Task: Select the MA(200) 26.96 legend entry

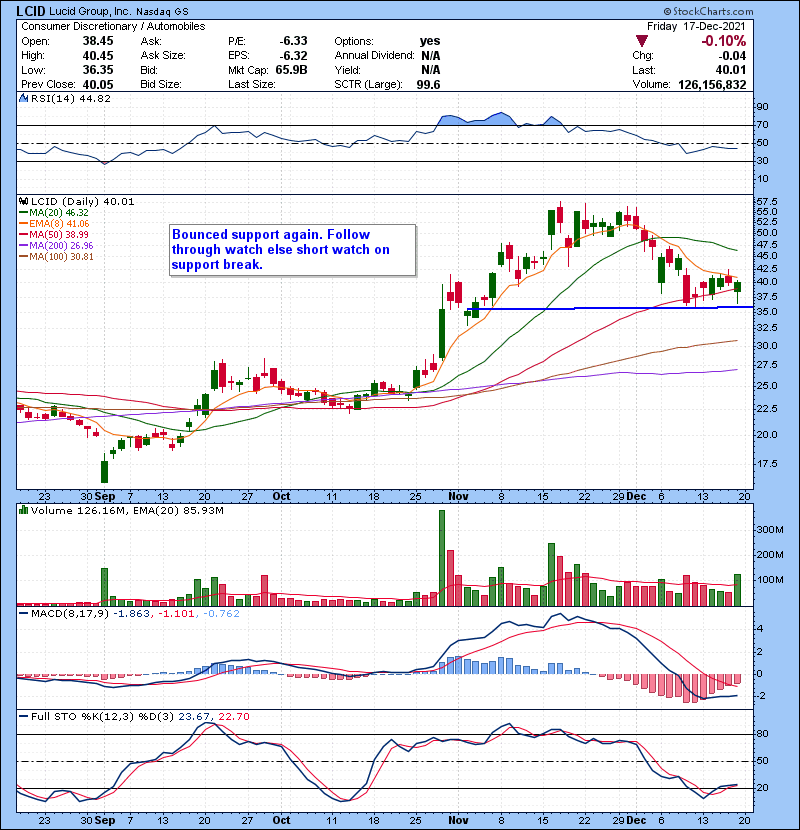Action: click(x=56, y=246)
